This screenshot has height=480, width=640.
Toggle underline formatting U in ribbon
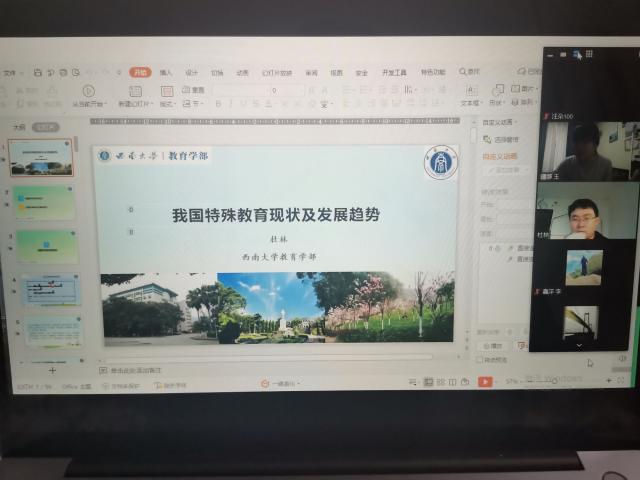243,104
